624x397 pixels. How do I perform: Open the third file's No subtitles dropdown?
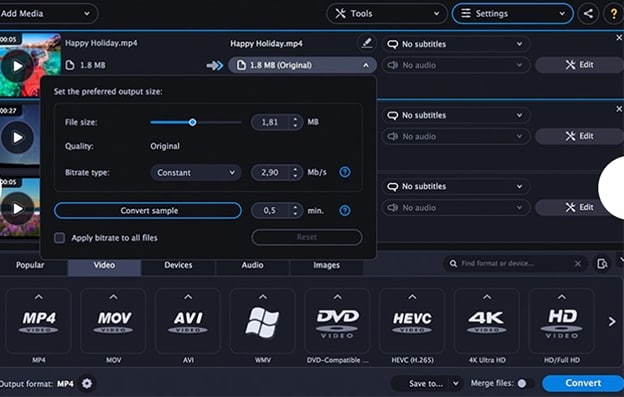click(x=456, y=187)
